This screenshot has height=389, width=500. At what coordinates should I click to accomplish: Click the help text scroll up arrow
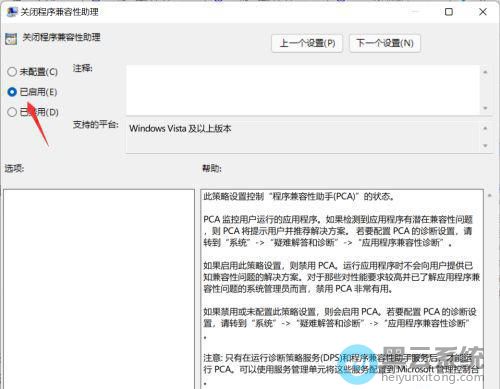[490, 196]
